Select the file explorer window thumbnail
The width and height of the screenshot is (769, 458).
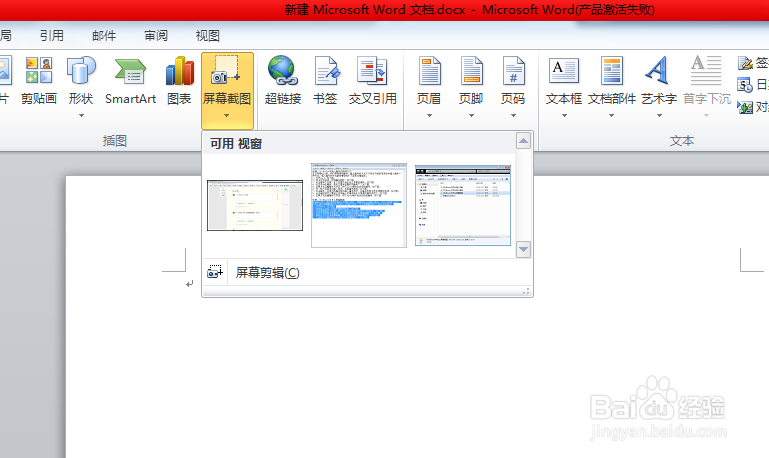coord(463,205)
